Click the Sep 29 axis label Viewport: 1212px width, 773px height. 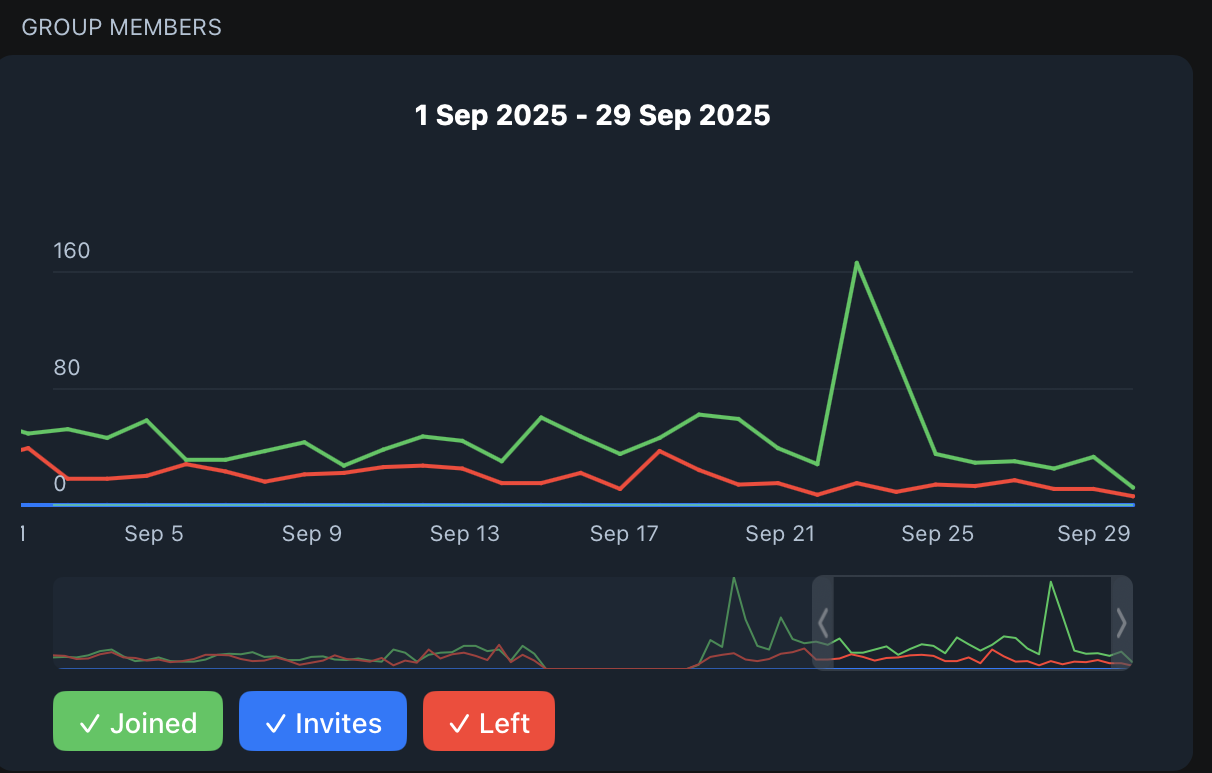(x=1094, y=534)
